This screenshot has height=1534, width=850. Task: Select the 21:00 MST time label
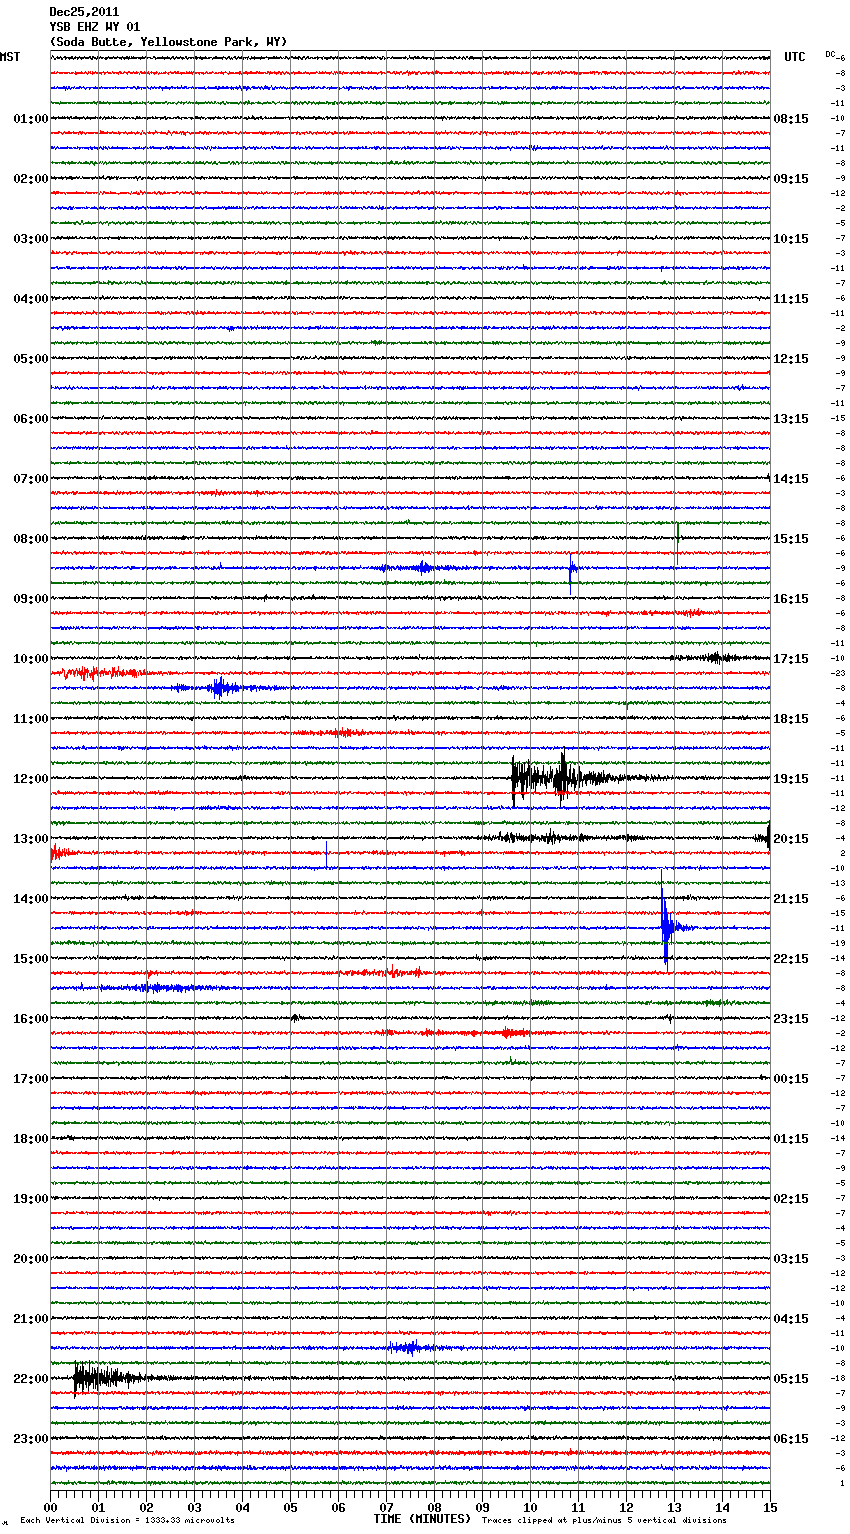coord(31,1319)
